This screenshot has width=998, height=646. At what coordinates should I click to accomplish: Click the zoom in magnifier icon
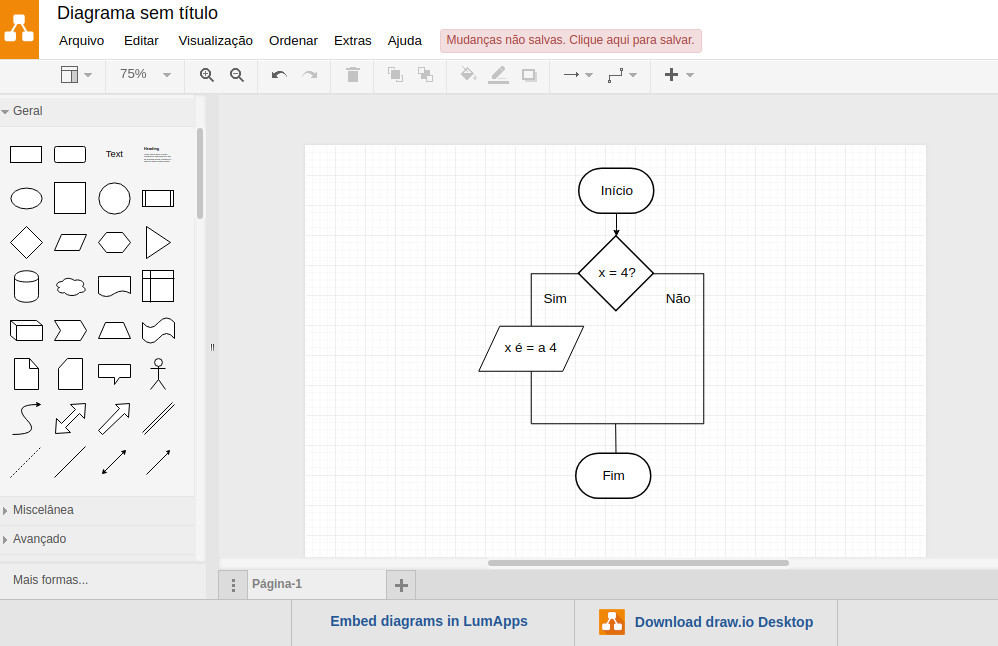(207, 75)
